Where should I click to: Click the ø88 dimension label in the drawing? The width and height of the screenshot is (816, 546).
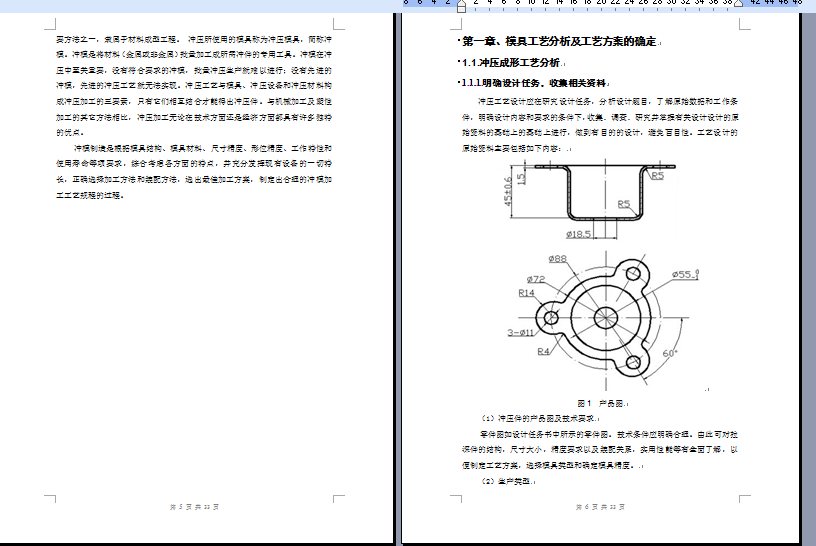[x=557, y=259]
